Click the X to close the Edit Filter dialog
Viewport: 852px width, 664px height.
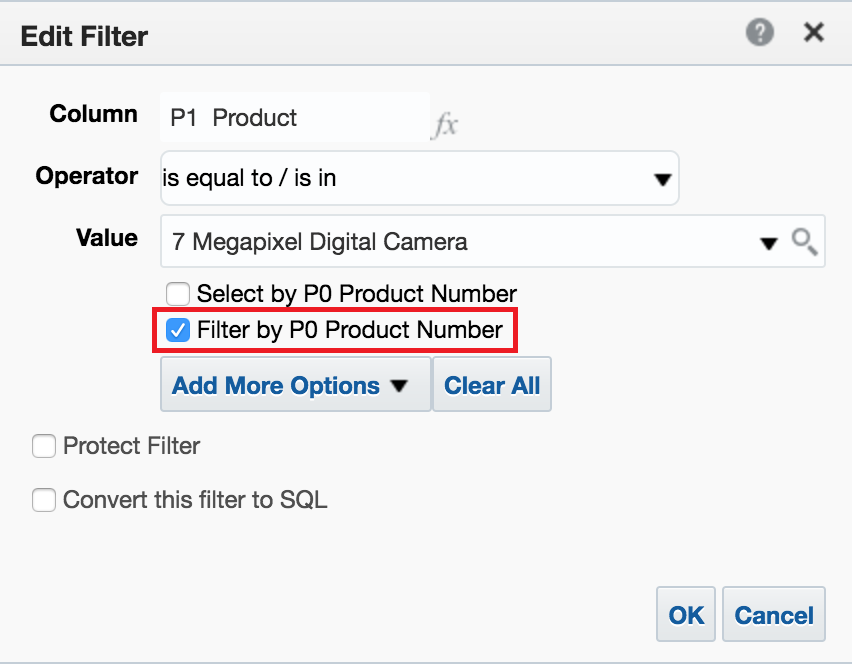pos(813,32)
